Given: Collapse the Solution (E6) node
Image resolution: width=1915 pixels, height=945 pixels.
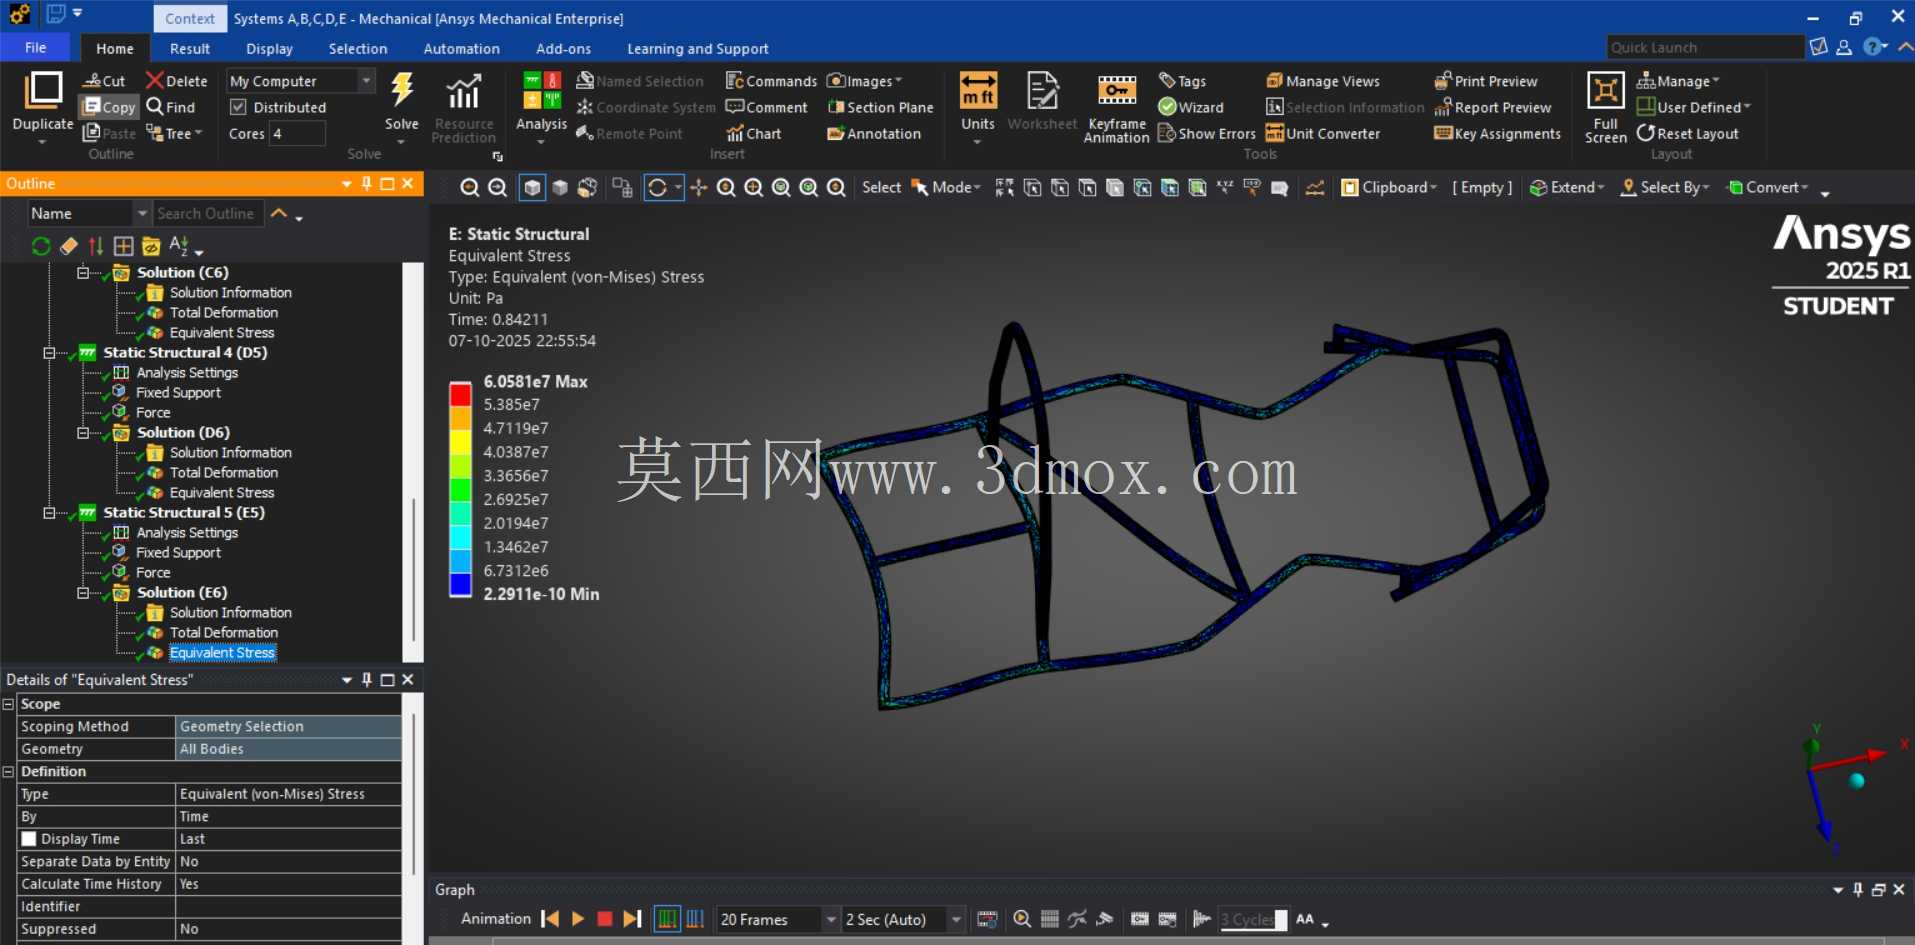Looking at the screenshot, I should [84, 592].
